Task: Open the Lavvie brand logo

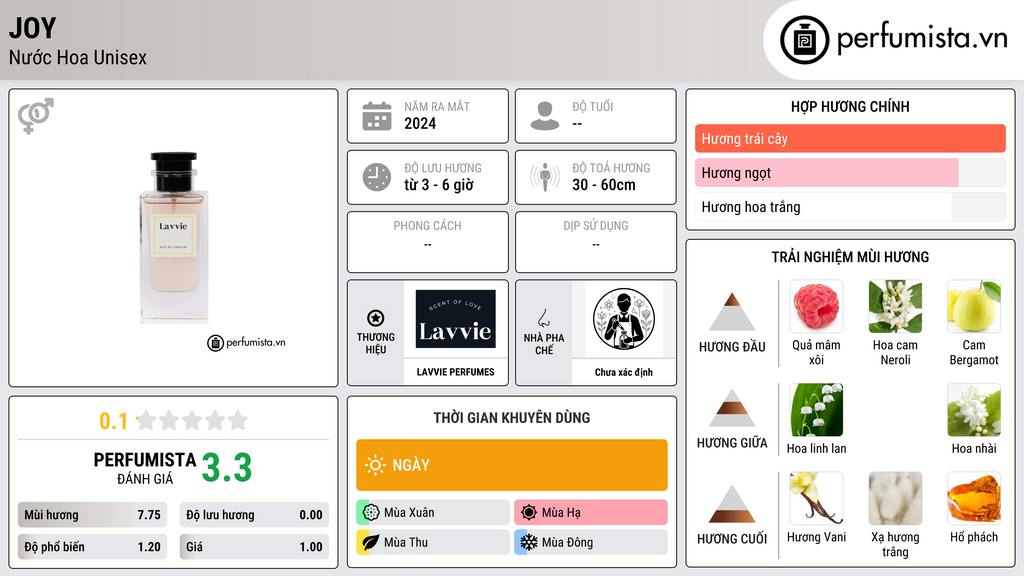Action: pyautogui.click(x=455, y=319)
